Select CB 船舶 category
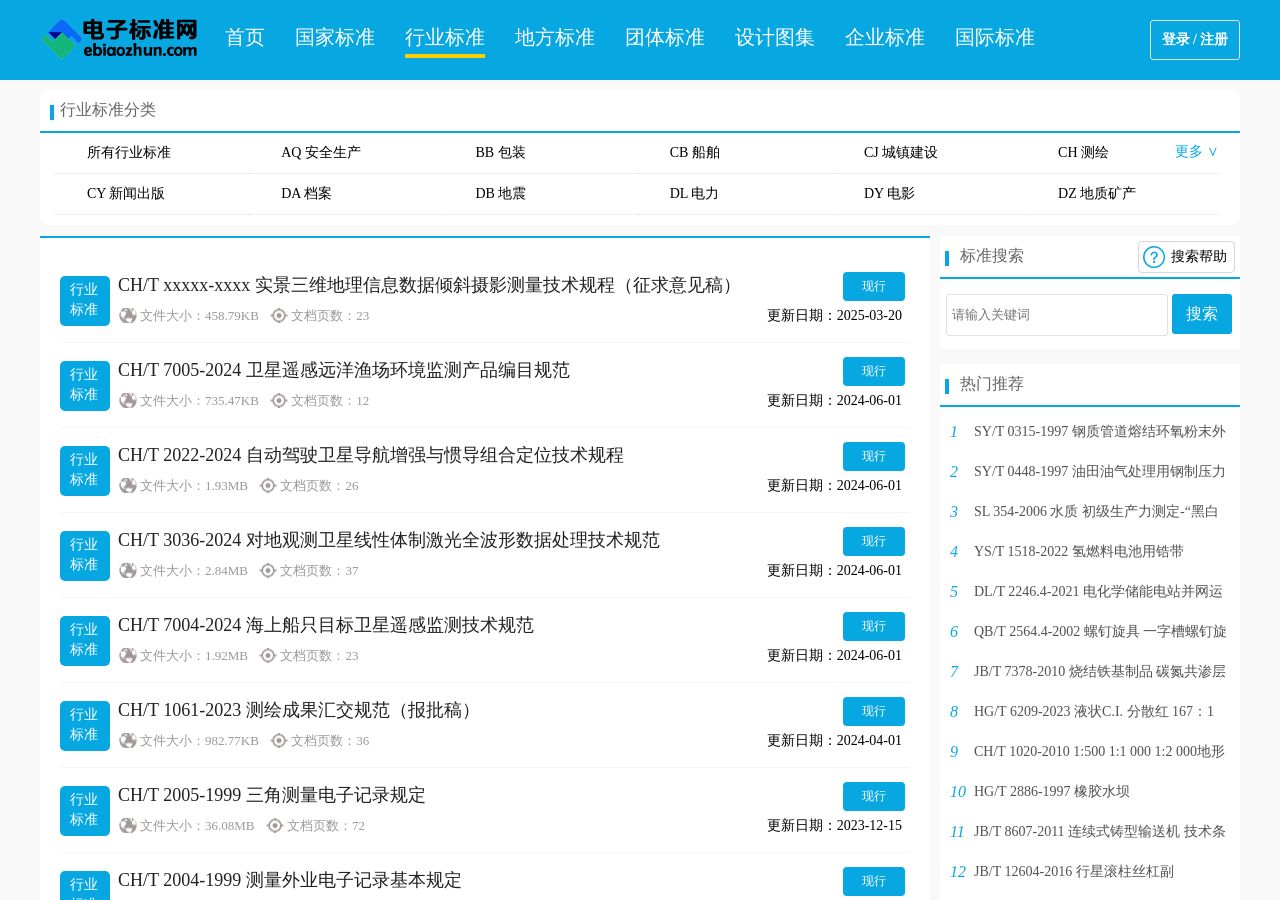Image resolution: width=1280 pixels, height=900 pixels. [695, 153]
